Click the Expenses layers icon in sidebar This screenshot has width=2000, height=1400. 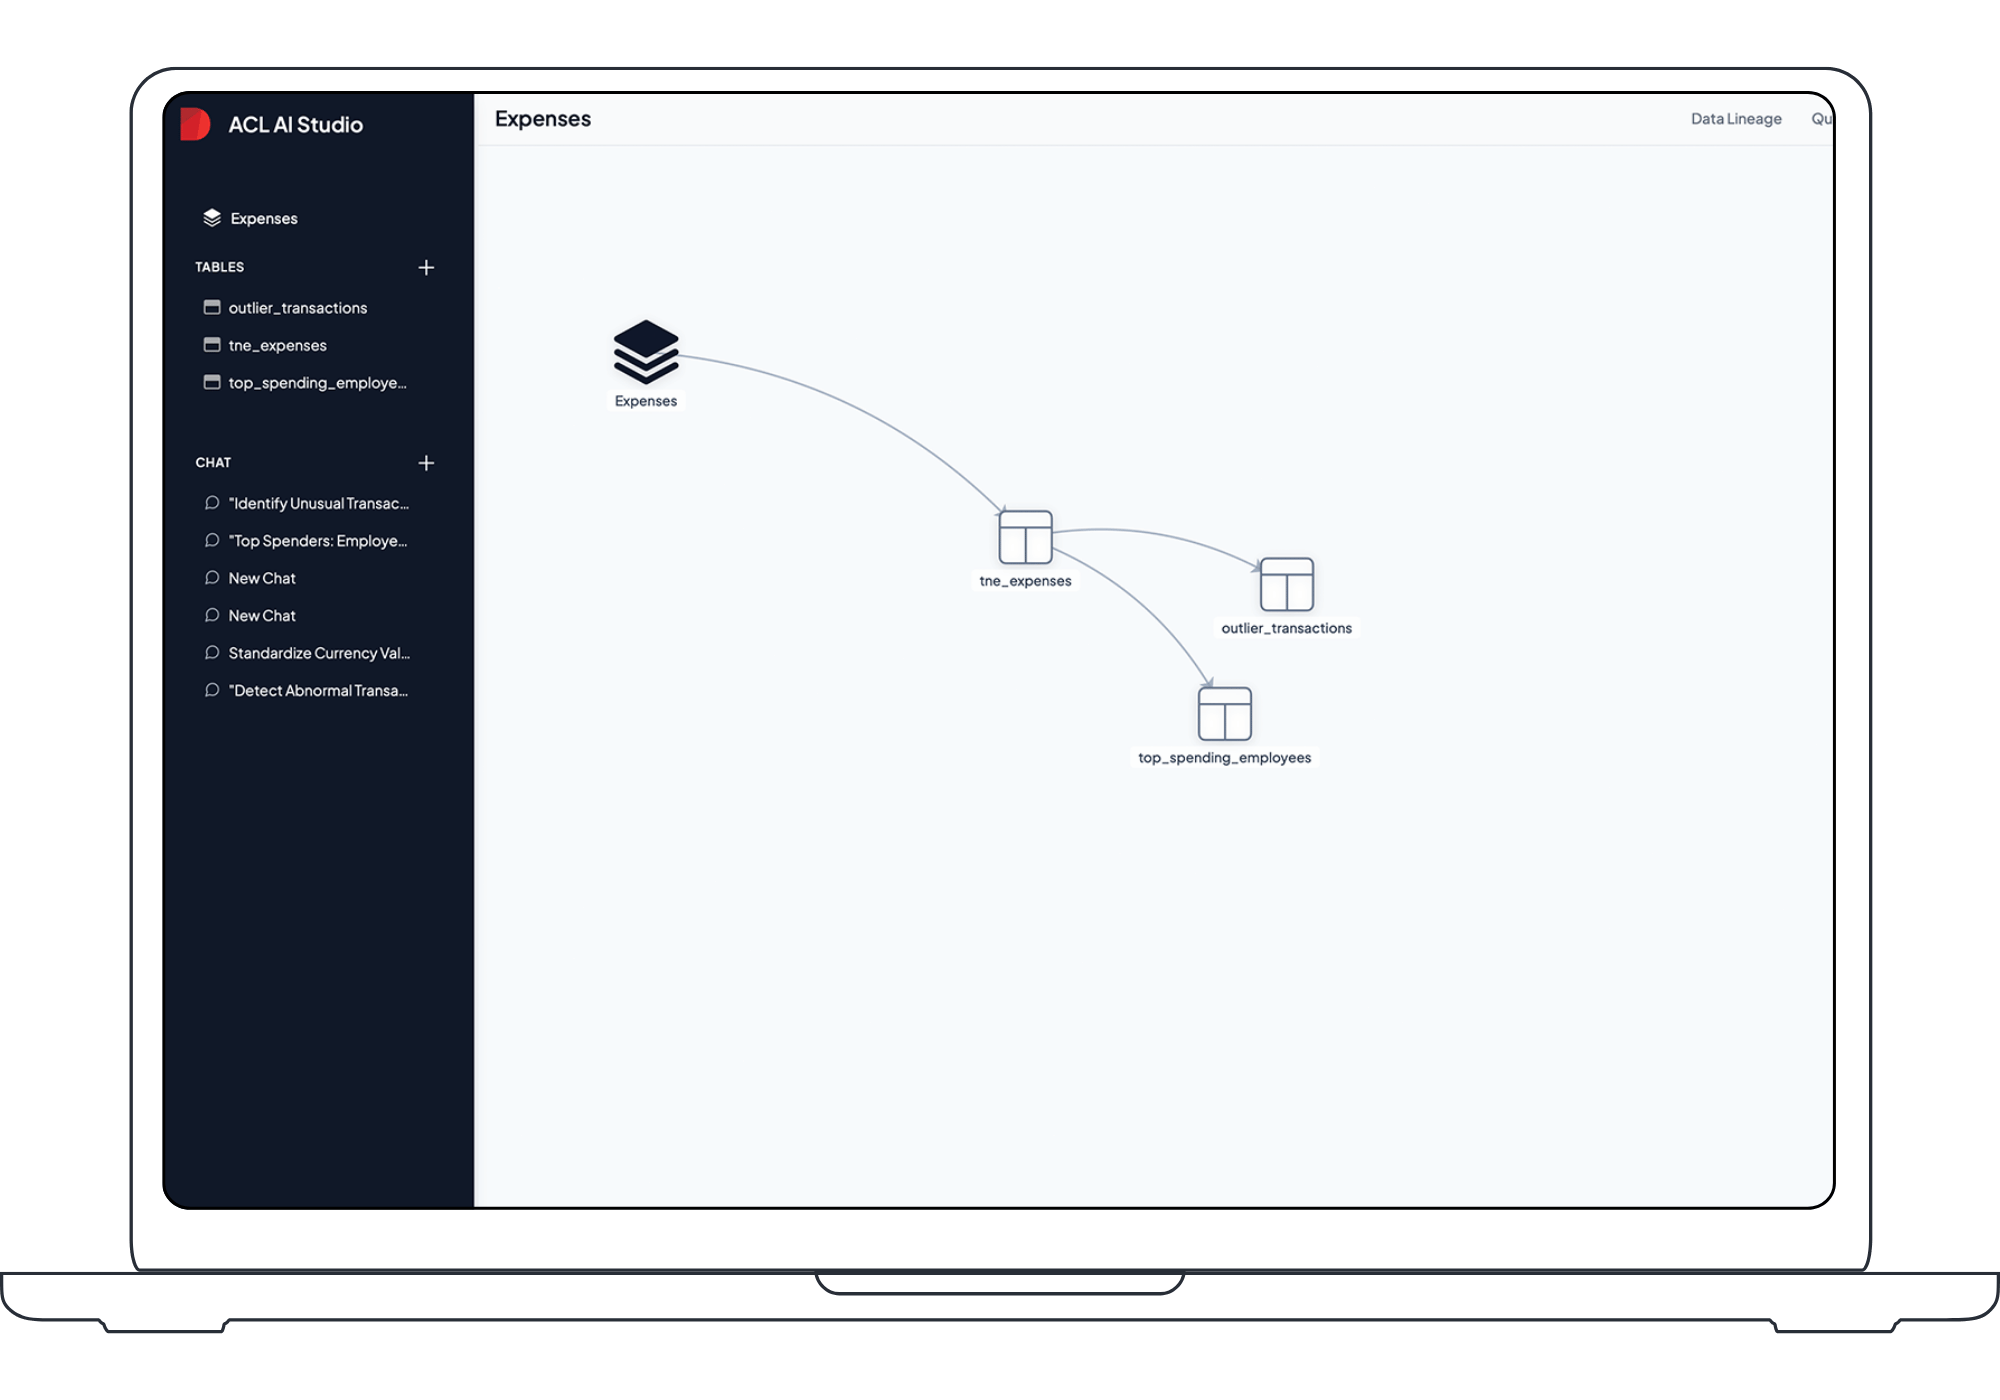coord(212,217)
